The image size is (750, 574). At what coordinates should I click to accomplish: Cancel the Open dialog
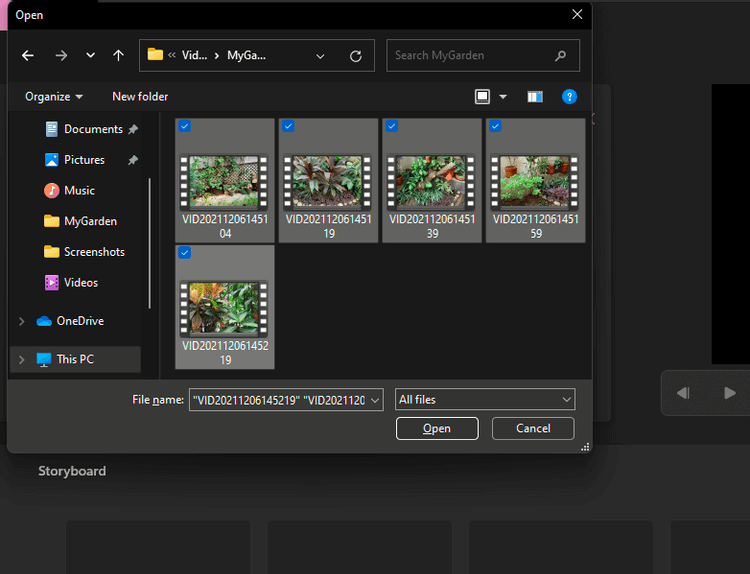pos(533,428)
